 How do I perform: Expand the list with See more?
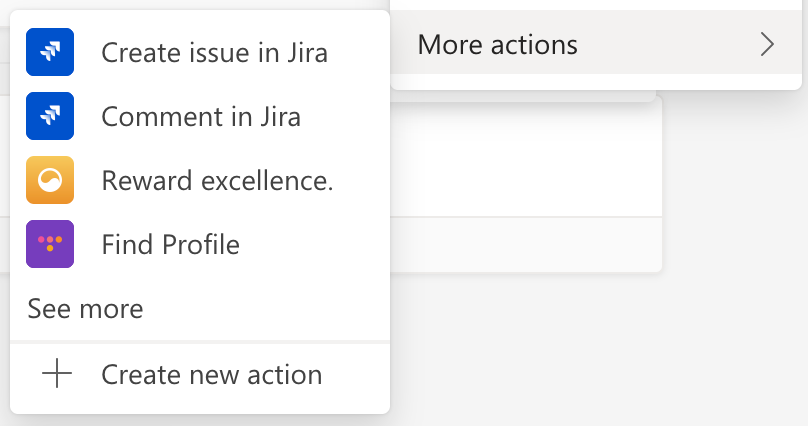86,309
